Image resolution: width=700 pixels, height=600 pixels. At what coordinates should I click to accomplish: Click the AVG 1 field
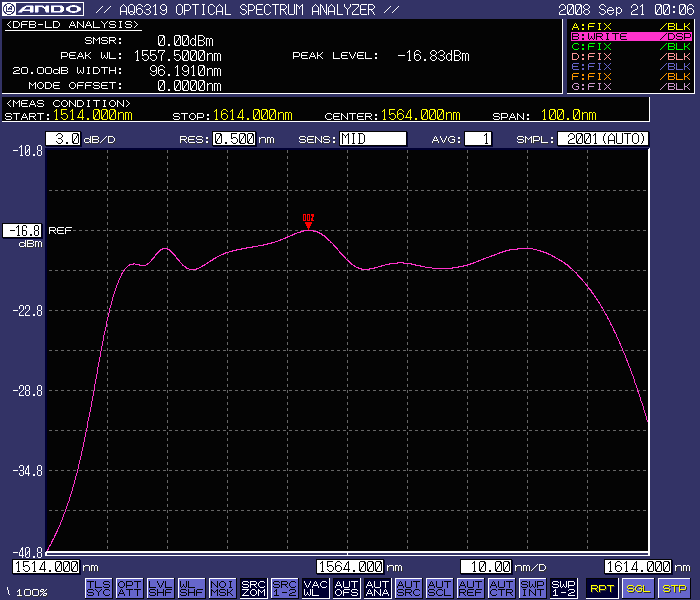pyautogui.click(x=478, y=139)
